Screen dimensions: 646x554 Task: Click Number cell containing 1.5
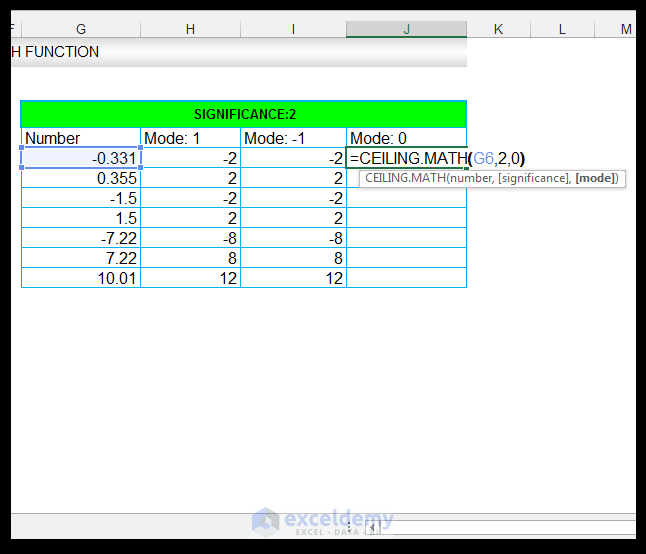point(81,218)
